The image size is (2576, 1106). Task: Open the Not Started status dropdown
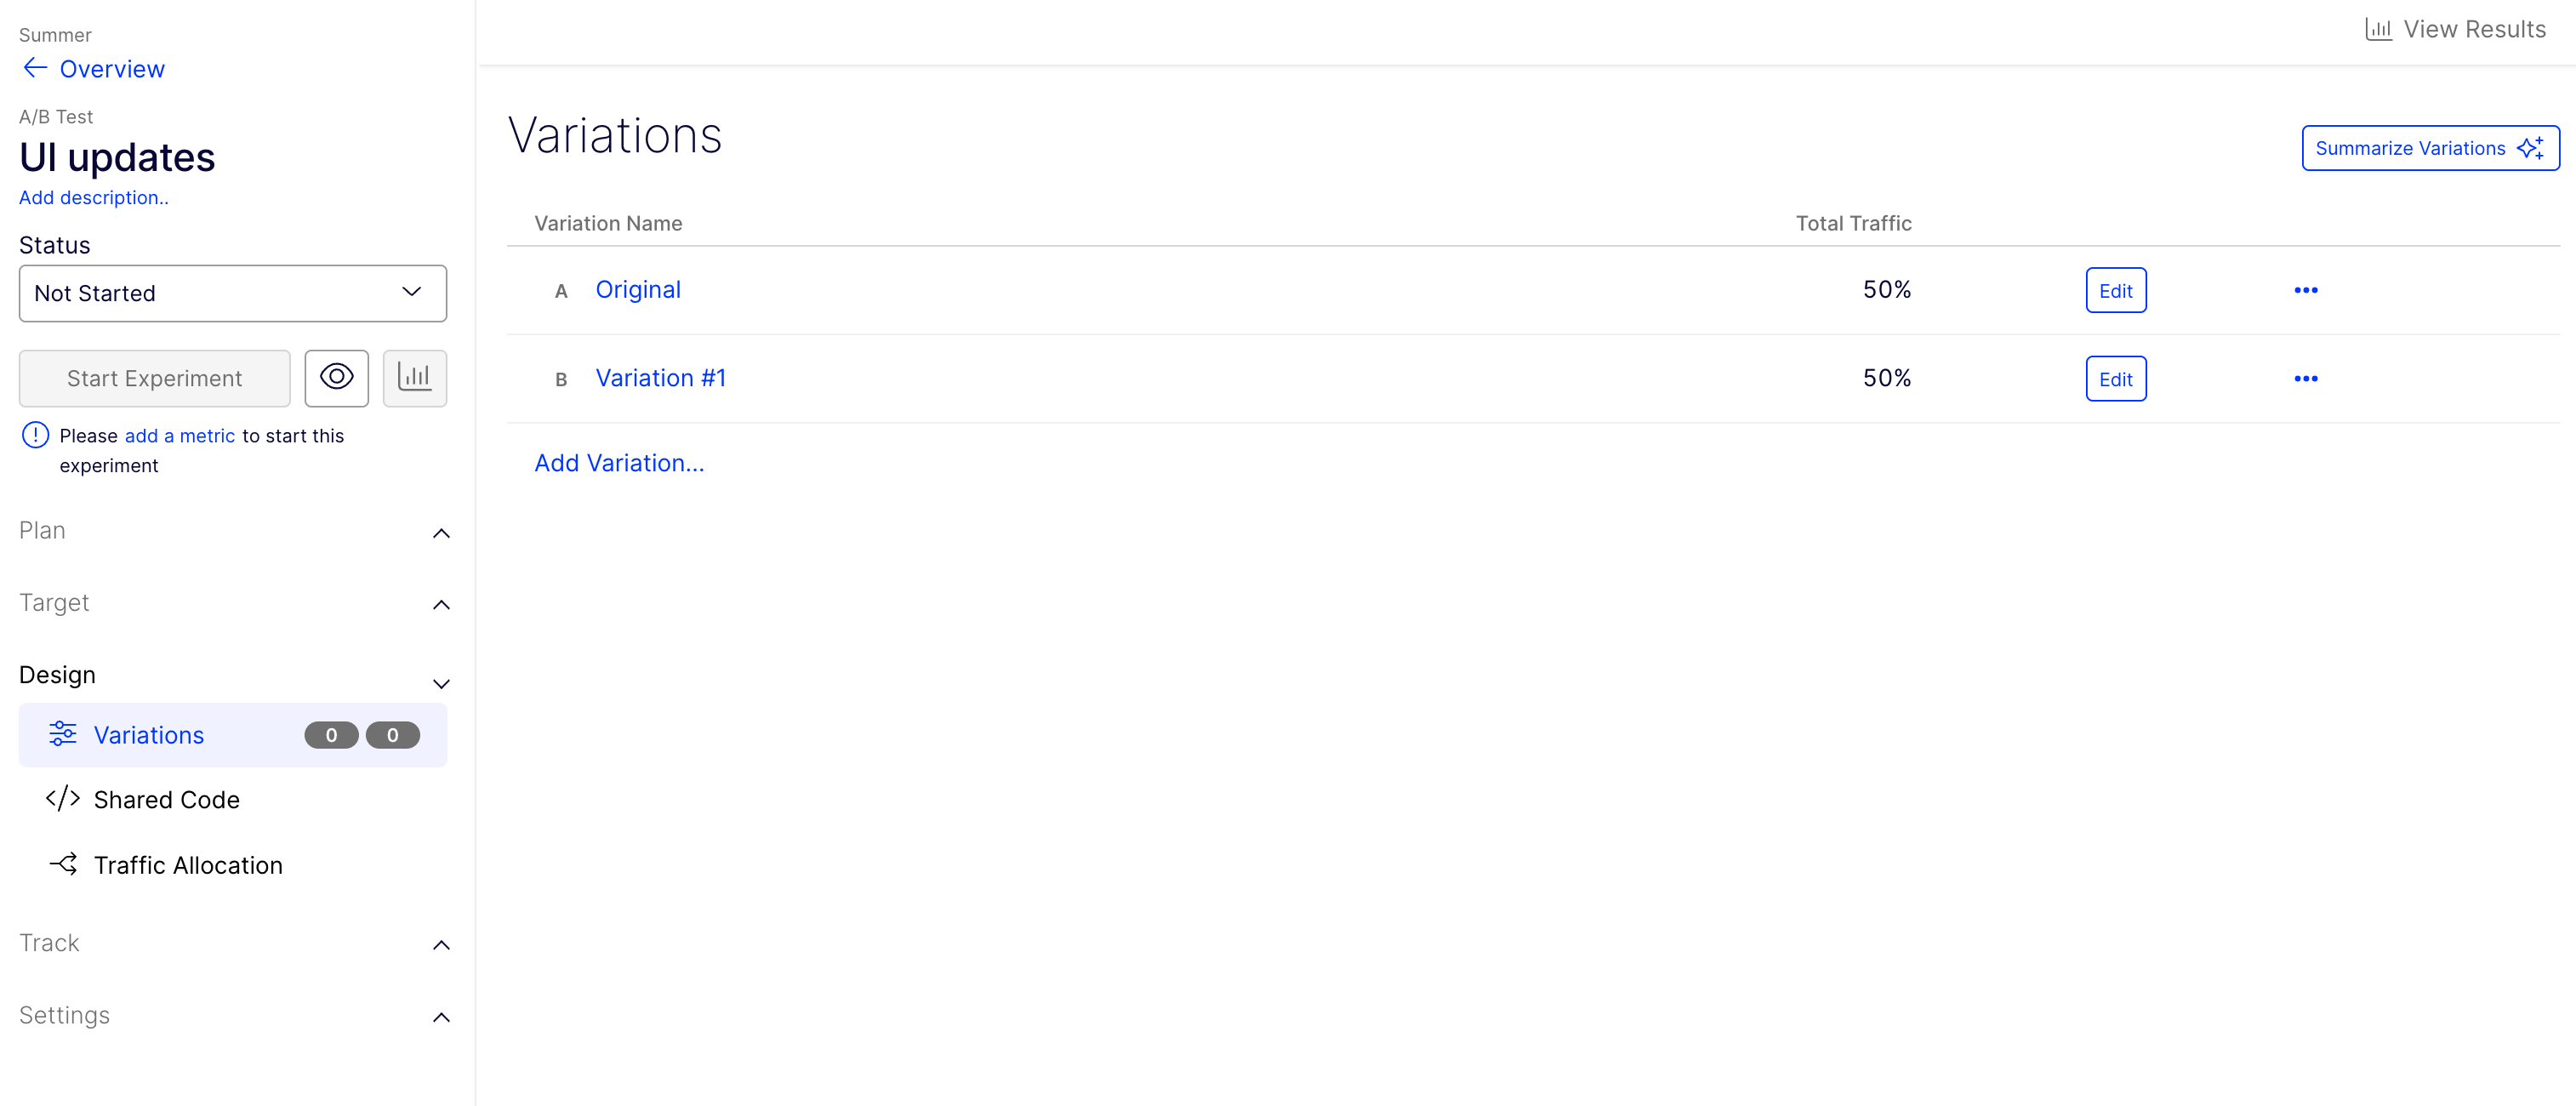pyautogui.click(x=232, y=293)
